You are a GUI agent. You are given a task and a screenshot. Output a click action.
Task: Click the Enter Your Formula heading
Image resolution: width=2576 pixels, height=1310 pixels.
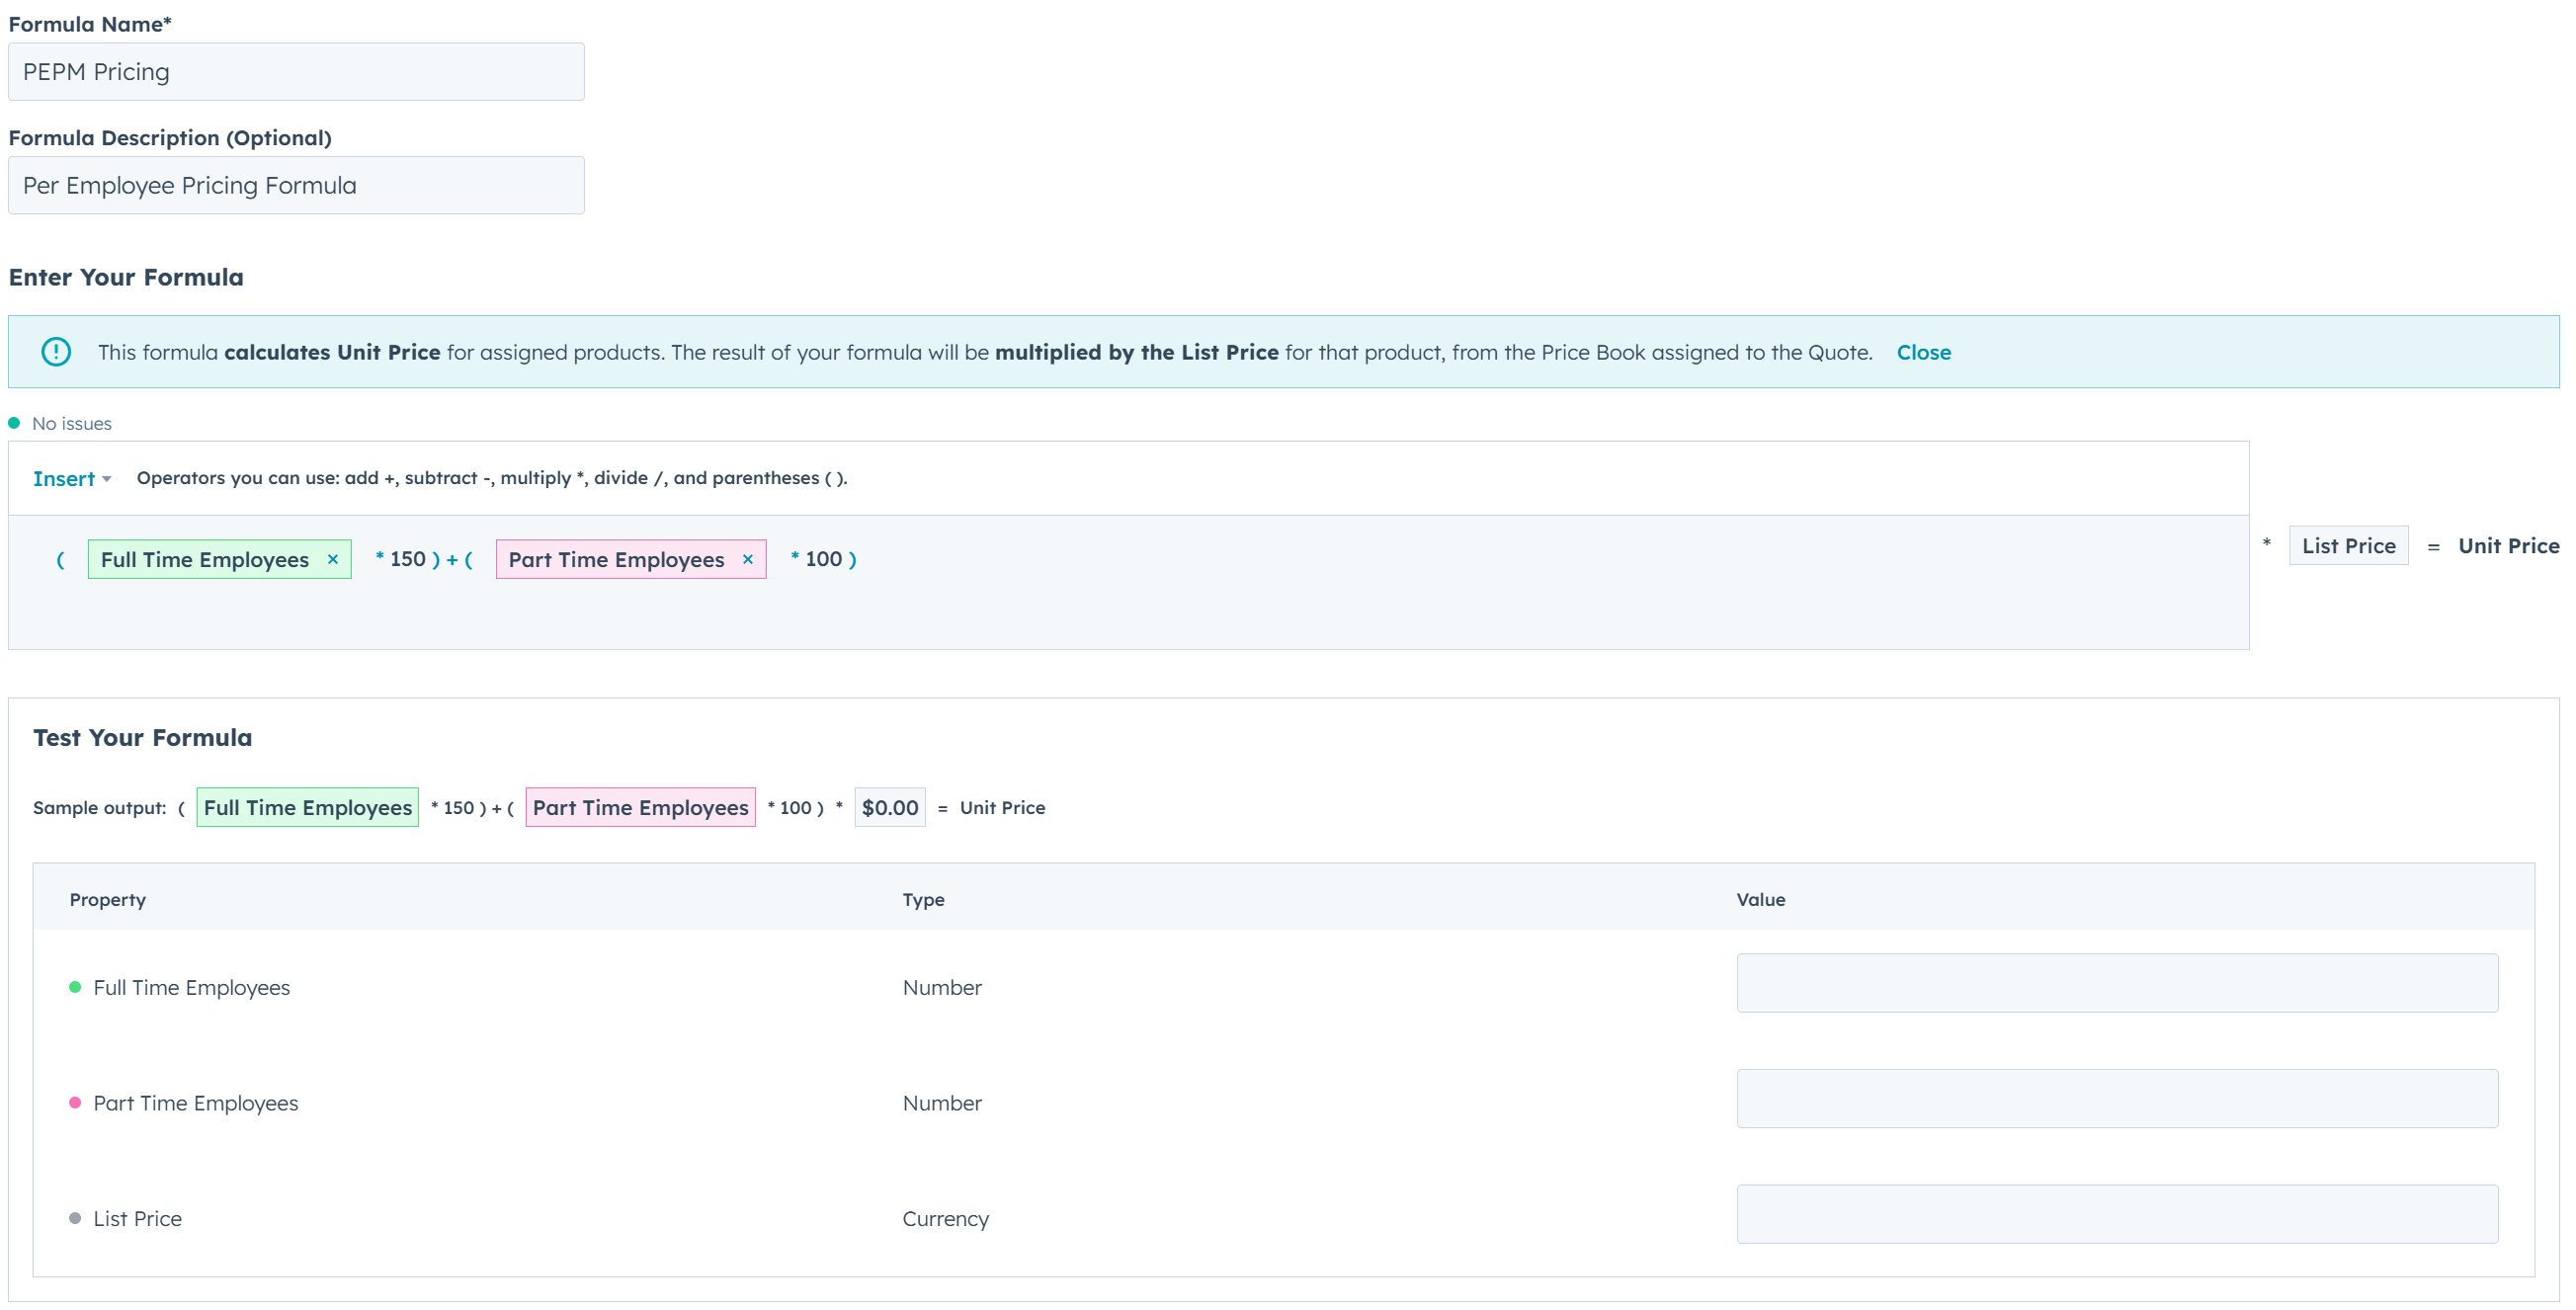pos(125,277)
